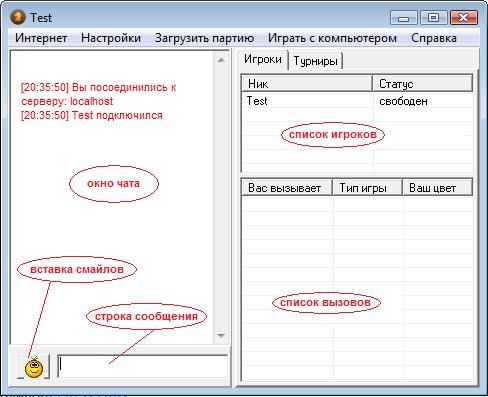Open the Настройки menu
This screenshot has width=488, height=397.
(111, 38)
